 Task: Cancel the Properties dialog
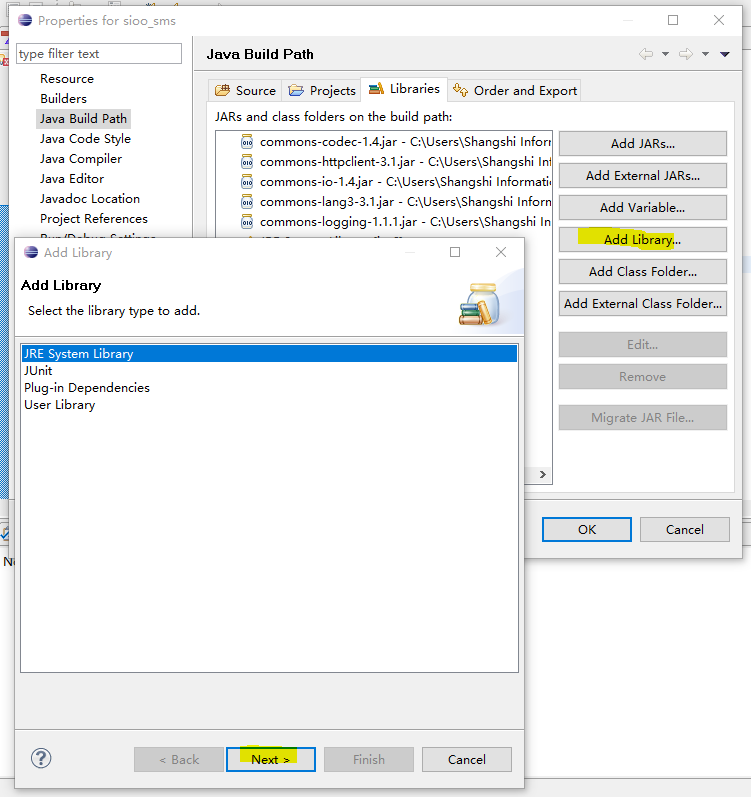[684, 530]
